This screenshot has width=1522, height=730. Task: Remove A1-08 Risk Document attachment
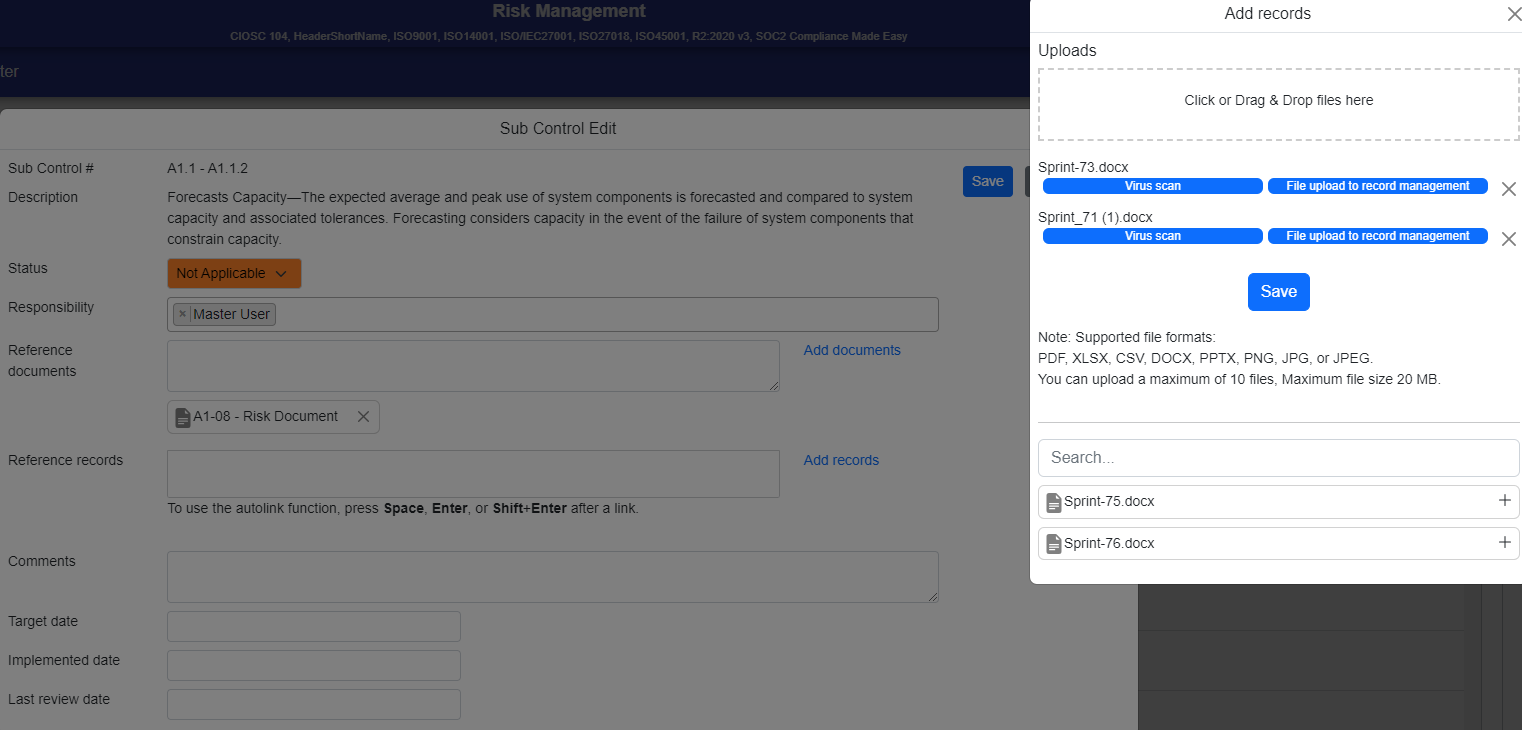(363, 417)
